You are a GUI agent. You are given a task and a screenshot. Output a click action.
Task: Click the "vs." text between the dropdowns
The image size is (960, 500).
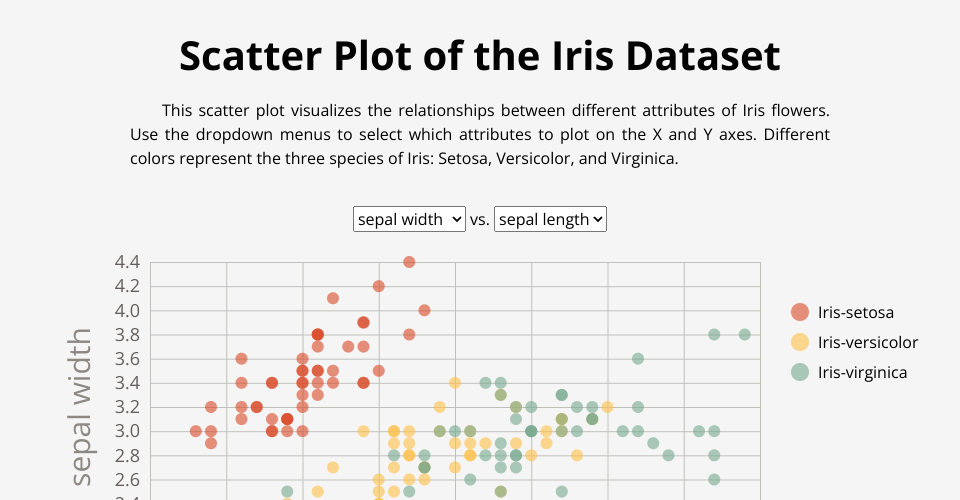(480, 220)
